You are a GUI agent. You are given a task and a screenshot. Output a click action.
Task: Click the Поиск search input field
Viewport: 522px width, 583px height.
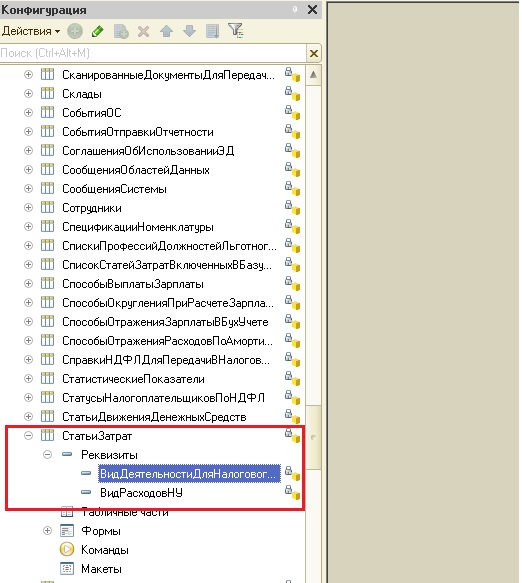[153, 54]
